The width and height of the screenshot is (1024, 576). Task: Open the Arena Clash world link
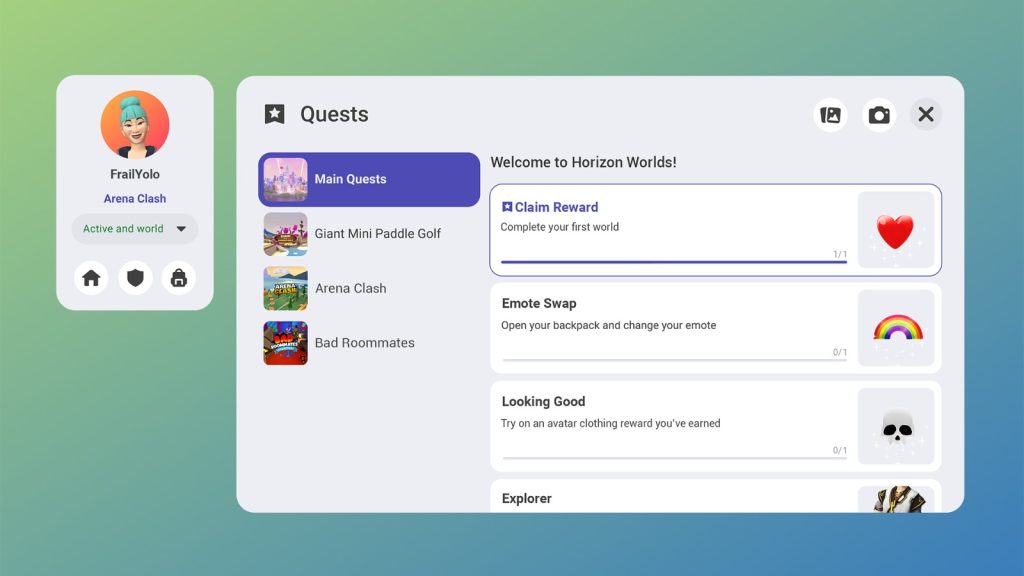point(135,198)
